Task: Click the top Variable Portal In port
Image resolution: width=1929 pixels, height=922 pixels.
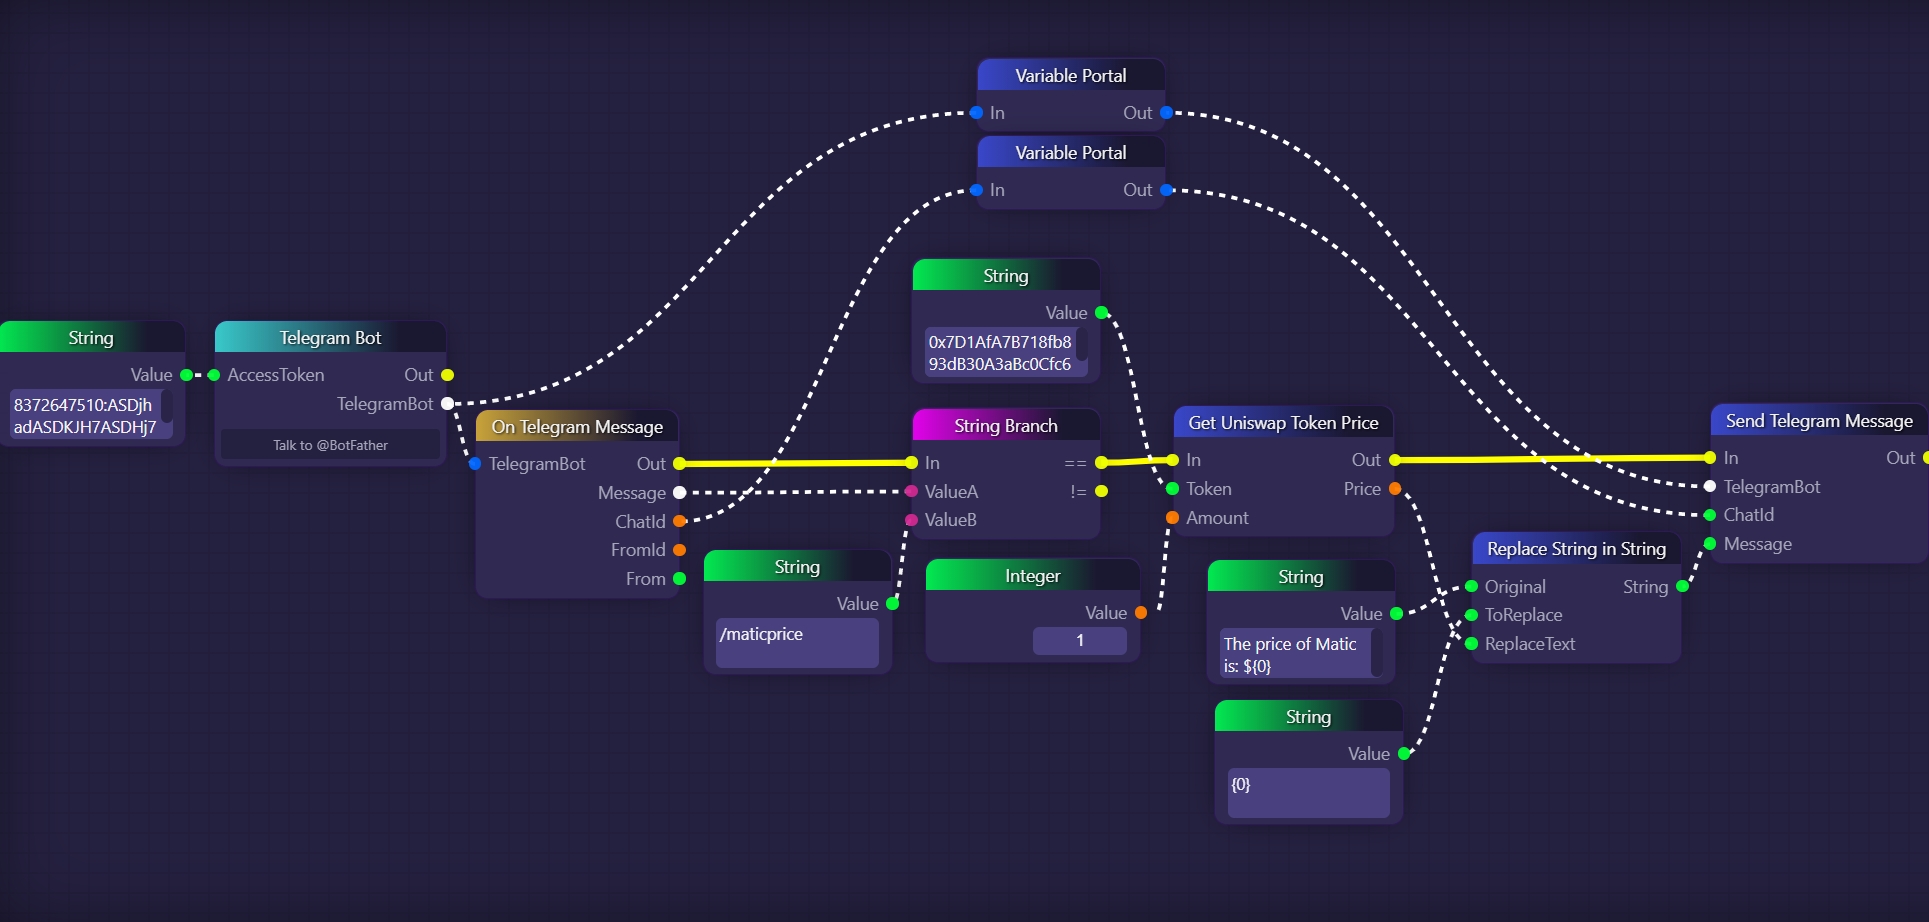Action: point(976,113)
